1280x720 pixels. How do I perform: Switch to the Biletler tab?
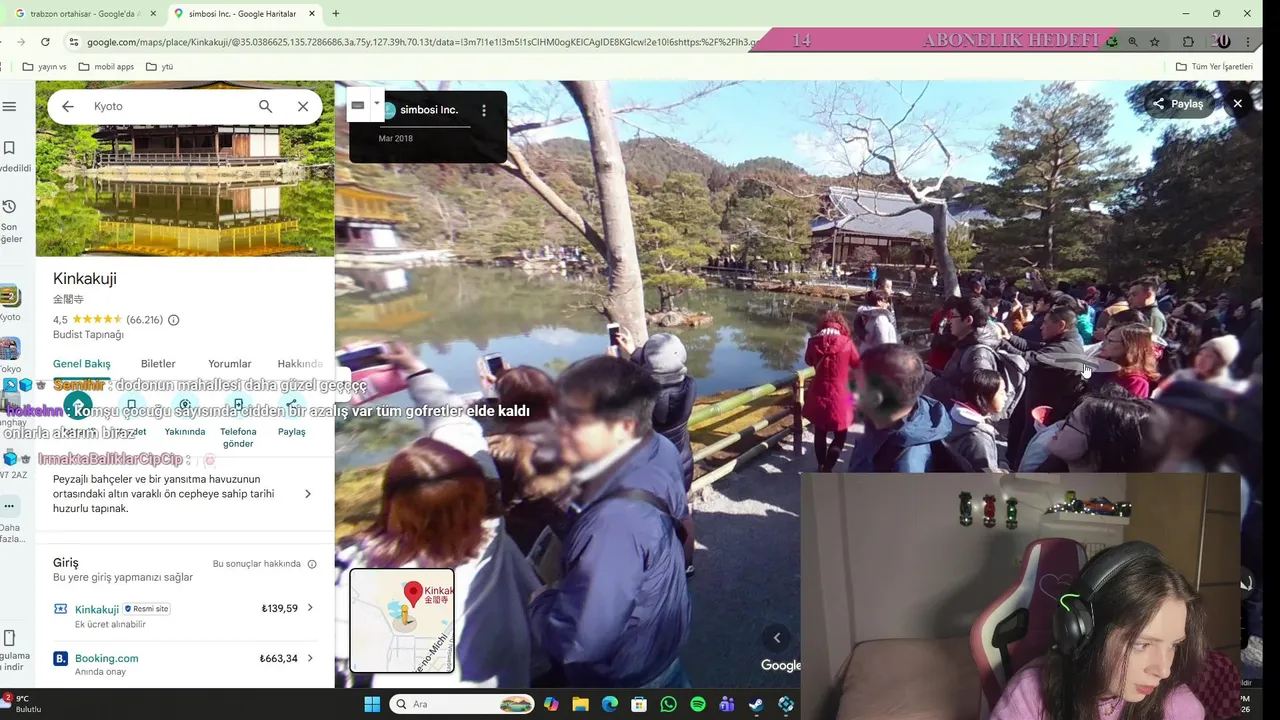(158, 364)
